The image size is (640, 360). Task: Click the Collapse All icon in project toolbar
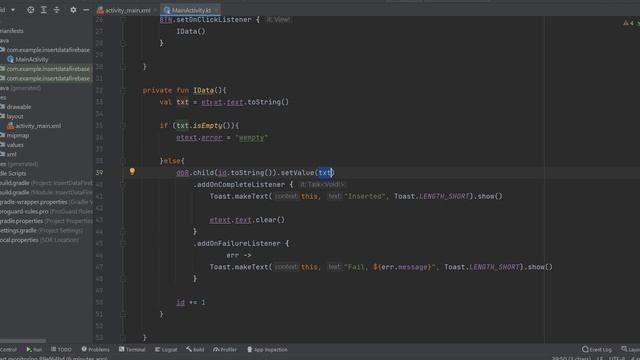(57, 10)
